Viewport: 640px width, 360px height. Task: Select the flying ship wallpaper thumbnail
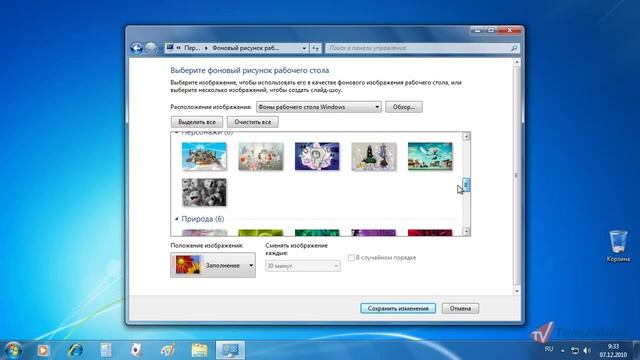click(204, 156)
